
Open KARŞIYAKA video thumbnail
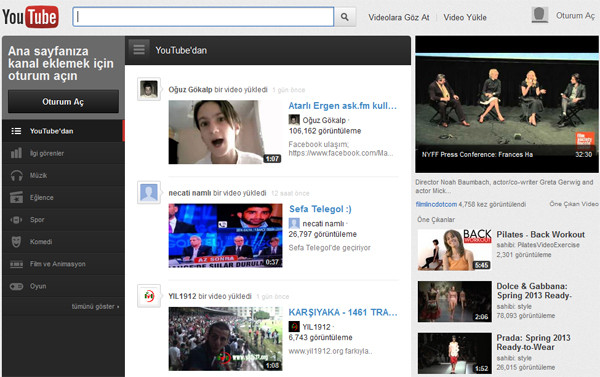225,339
